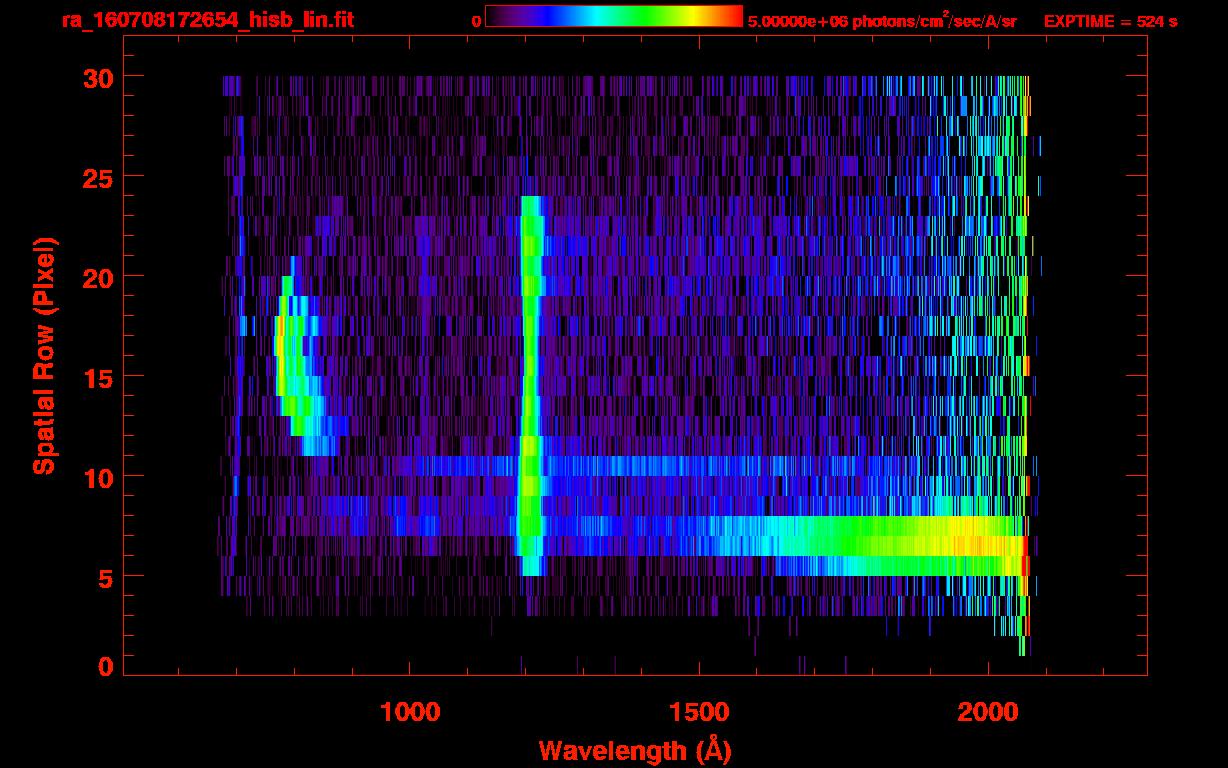Select the 5.00000e+06 photons unit label

tap(882, 21)
